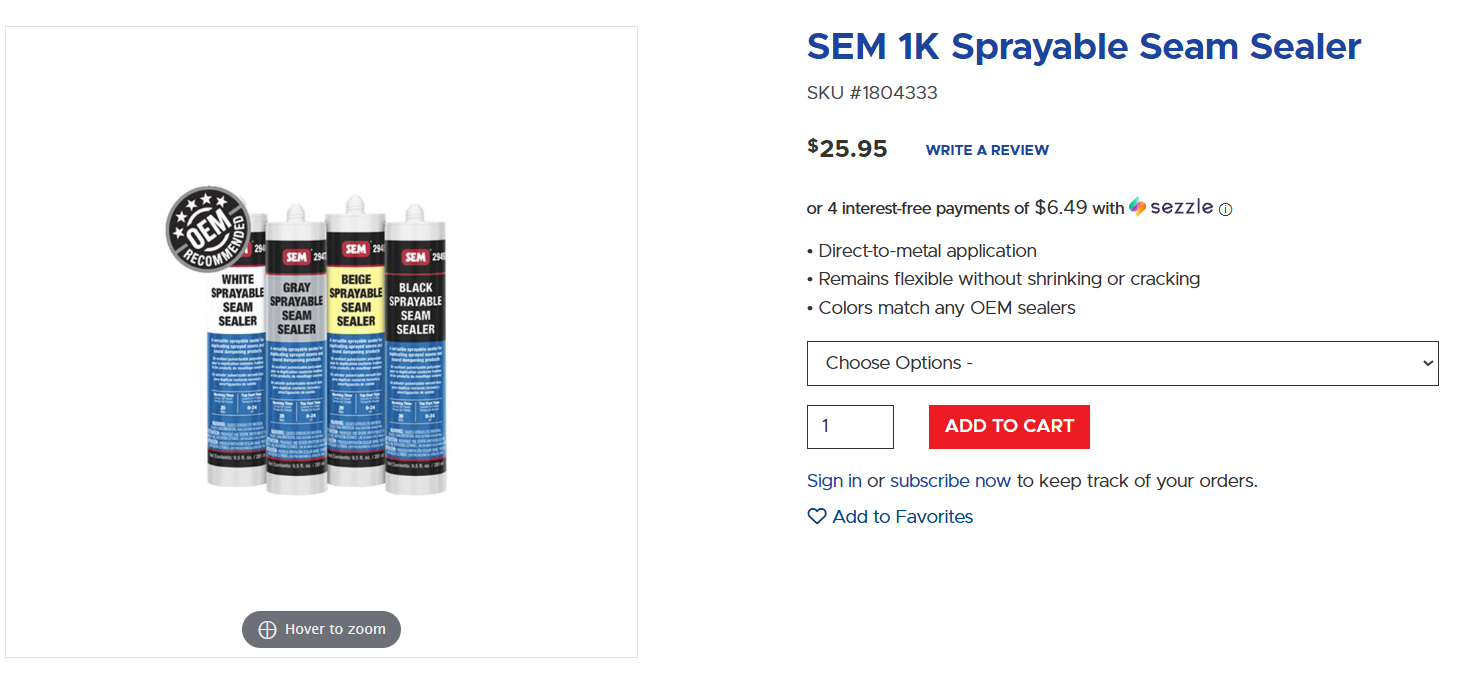This screenshot has height=700, width=1459.
Task: Select the Add to Favorites text link
Action: [902, 517]
